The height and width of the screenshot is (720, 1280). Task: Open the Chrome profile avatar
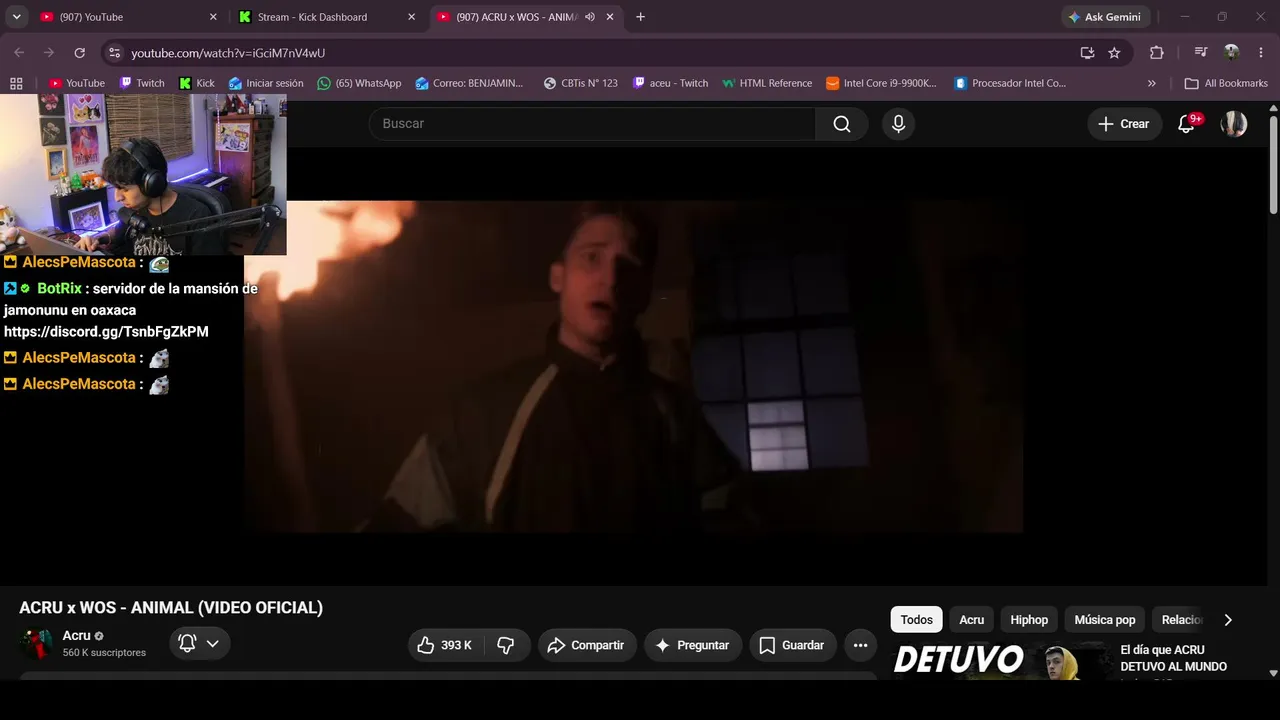[x=1232, y=53]
